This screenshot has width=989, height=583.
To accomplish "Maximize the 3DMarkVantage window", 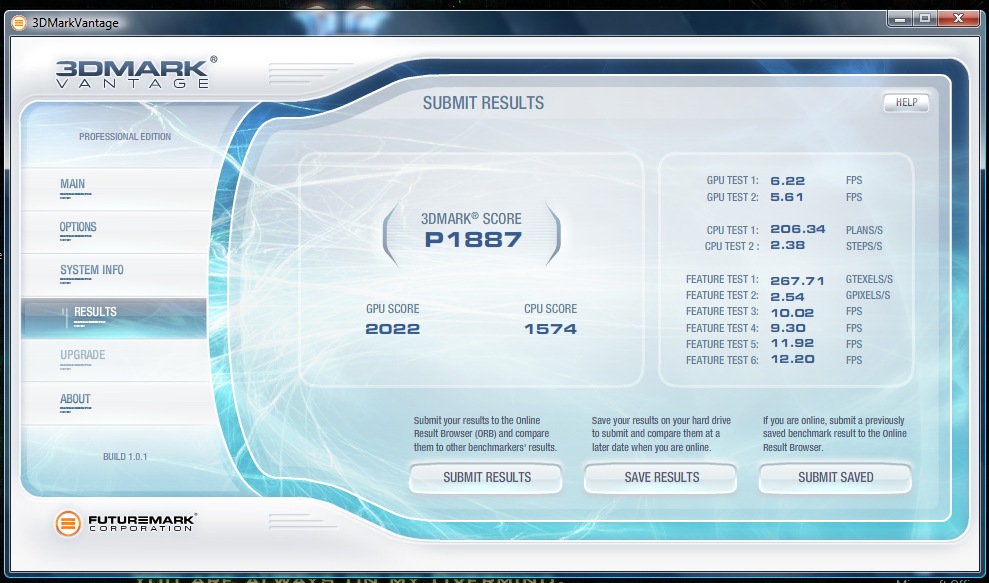I will [925, 19].
